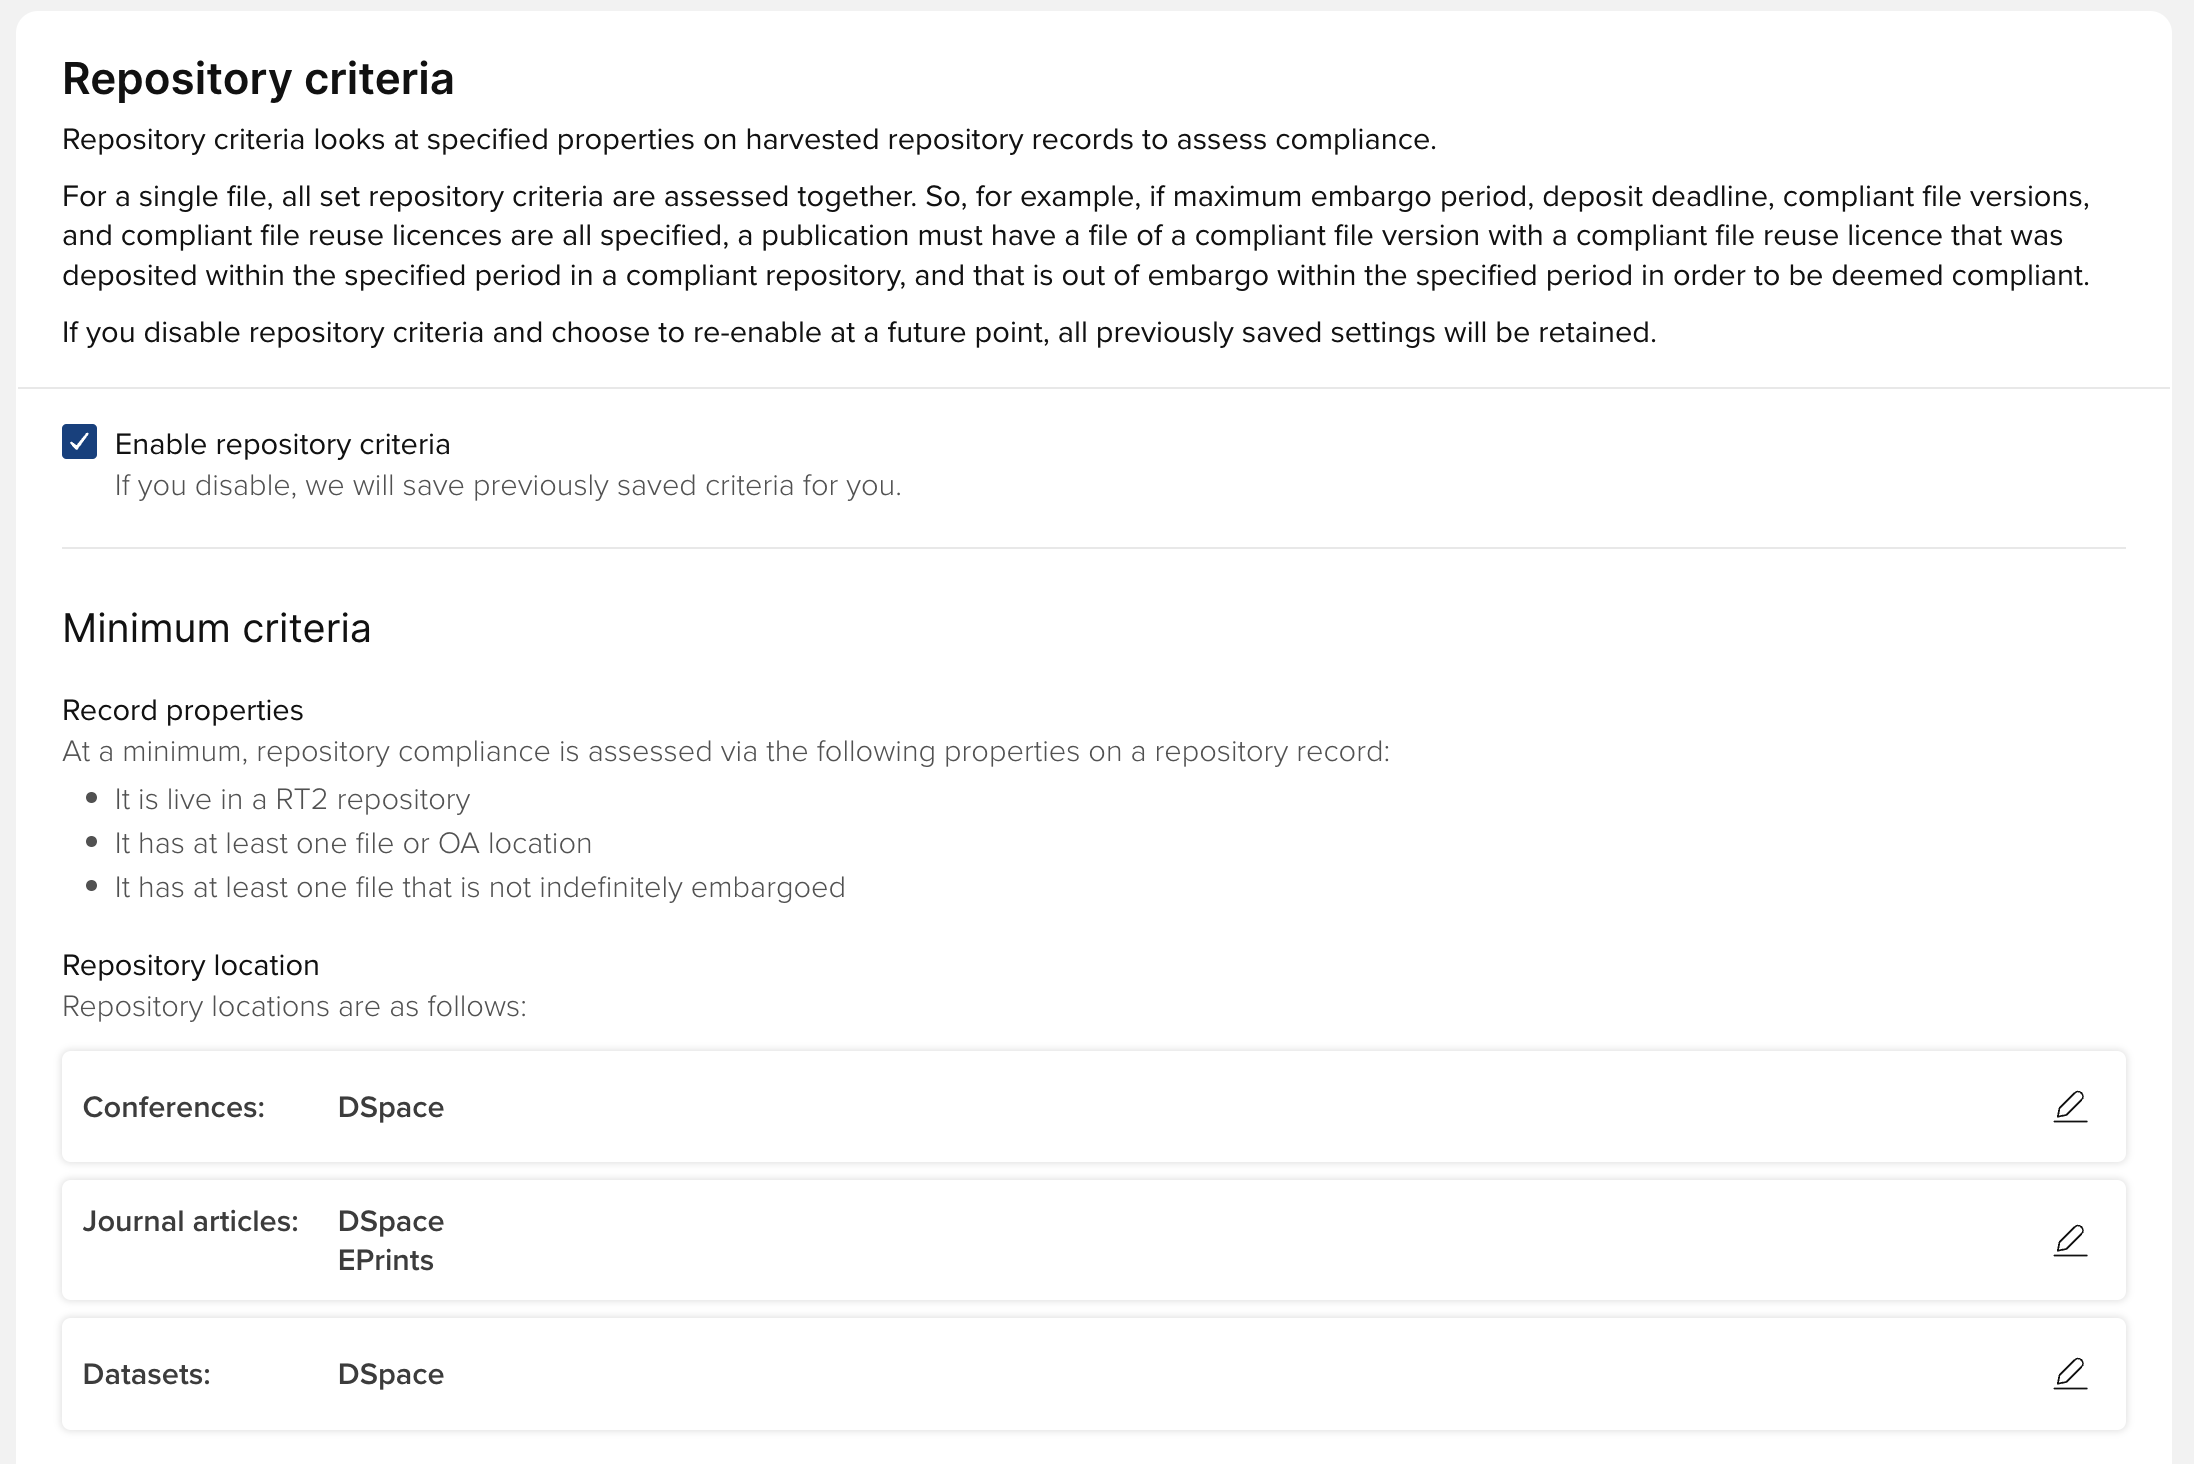Click the 'Journal articles:' row label
The height and width of the screenshot is (1464, 2194).
(x=190, y=1221)
